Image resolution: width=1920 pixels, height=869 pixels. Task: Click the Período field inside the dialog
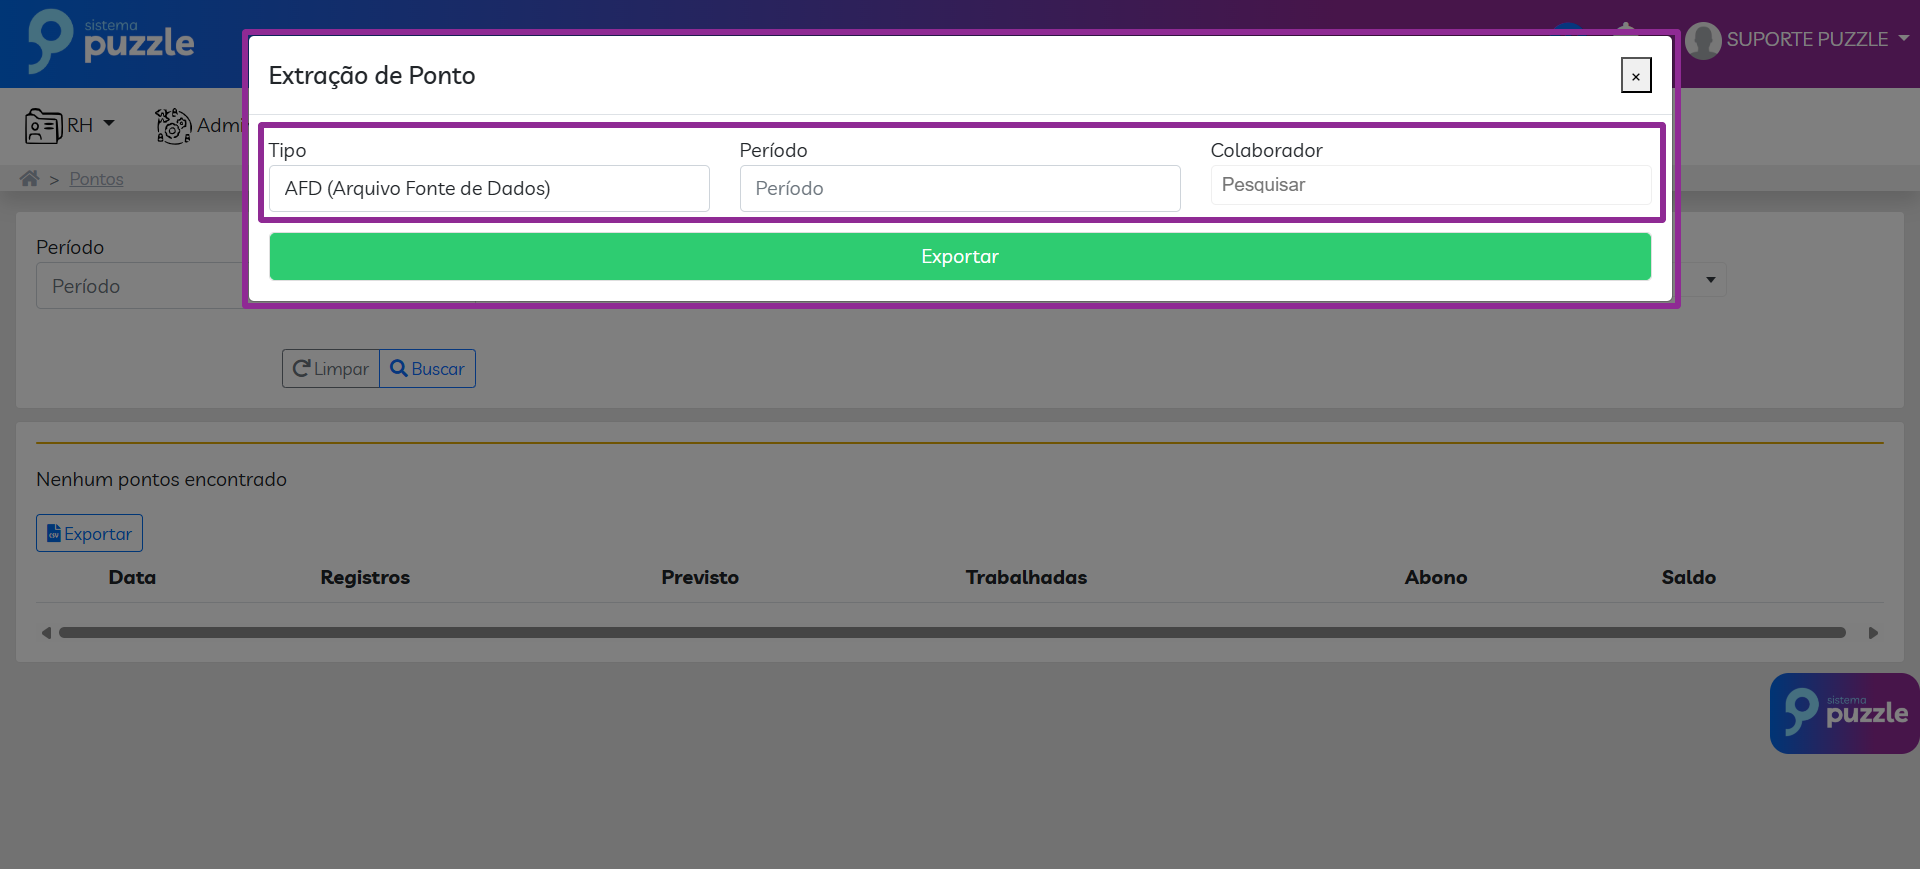pyautogui.click(x=959, y=188)
